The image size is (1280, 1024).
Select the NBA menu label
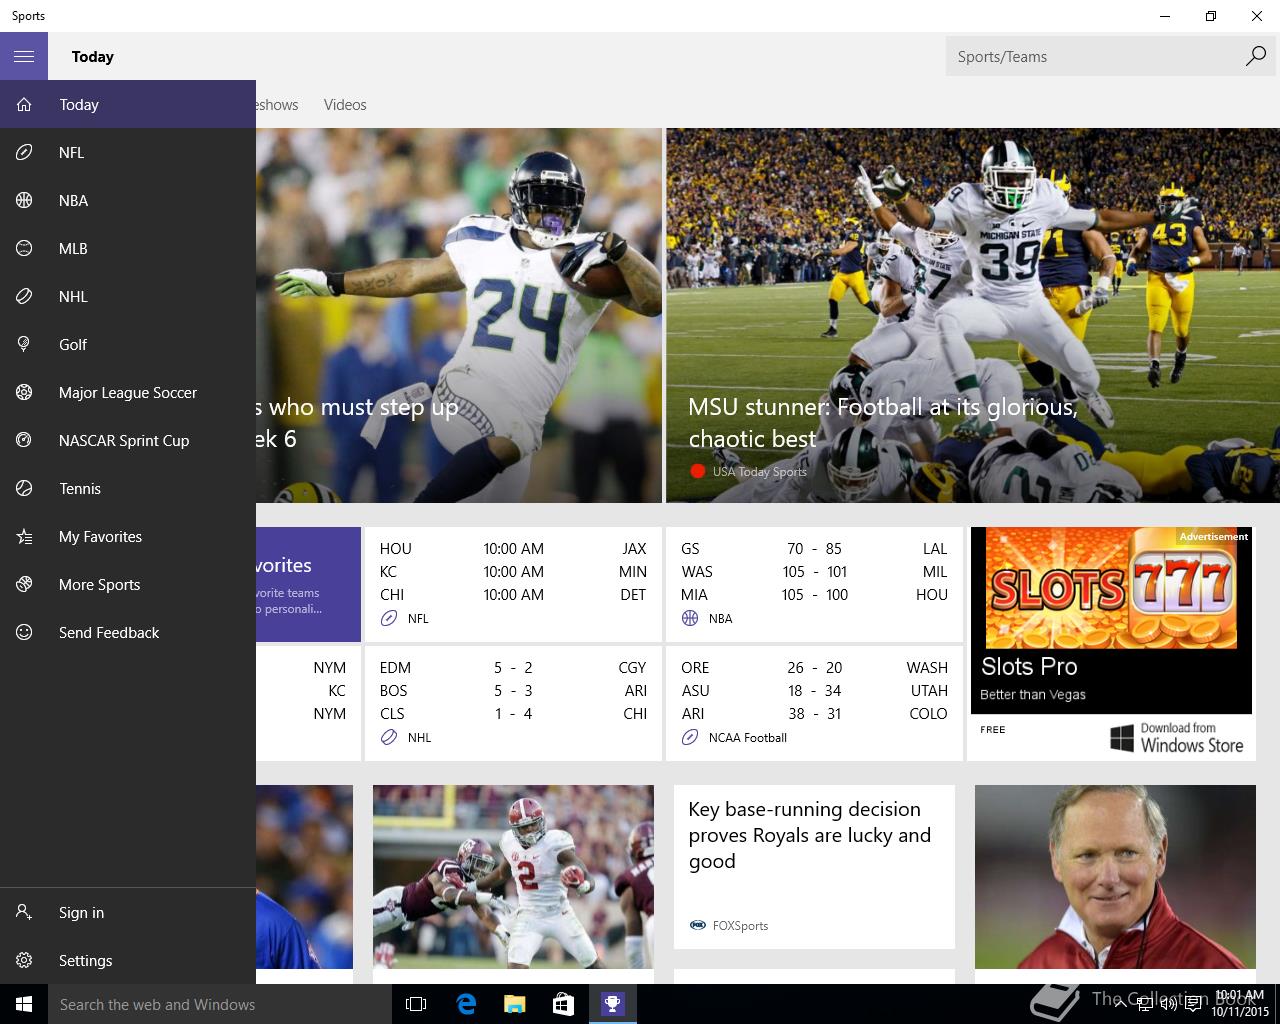[73, 201]
